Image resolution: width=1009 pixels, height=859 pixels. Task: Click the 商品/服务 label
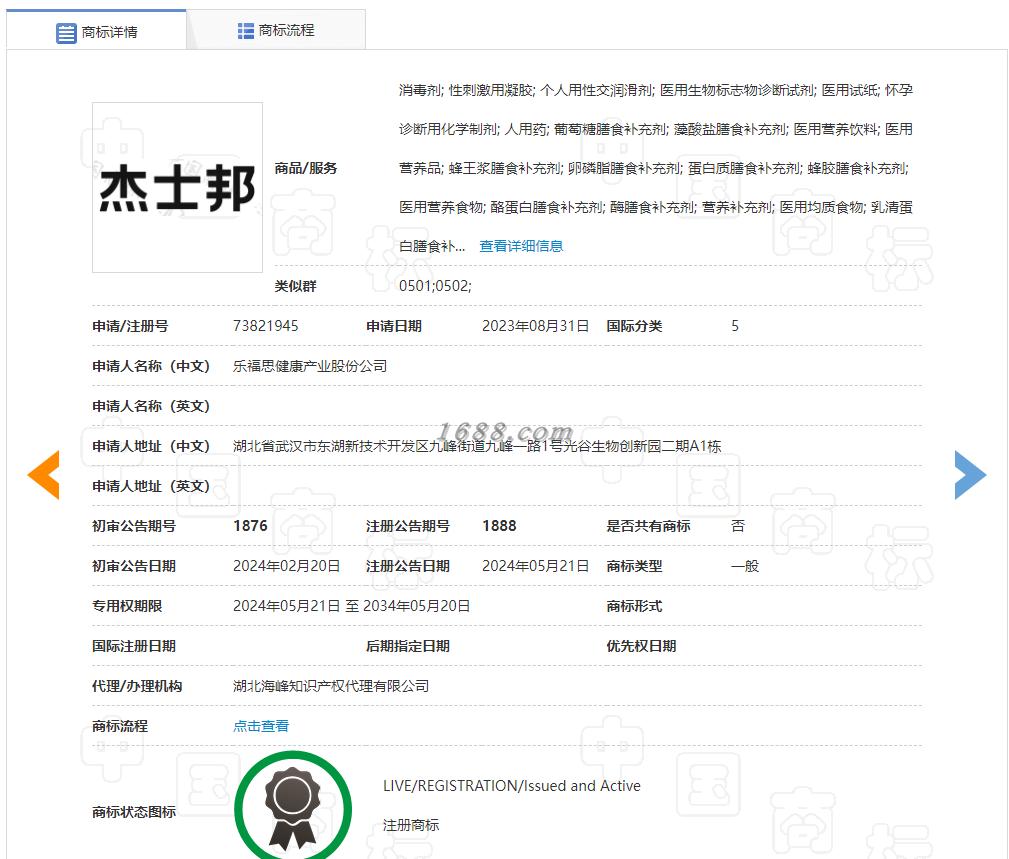pos(306,168)
